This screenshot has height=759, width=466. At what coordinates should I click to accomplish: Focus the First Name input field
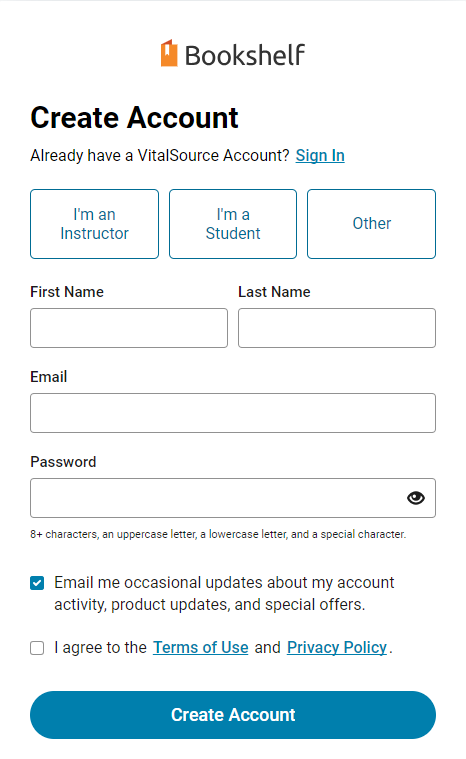pyautogui.click(x=129, y=328)
